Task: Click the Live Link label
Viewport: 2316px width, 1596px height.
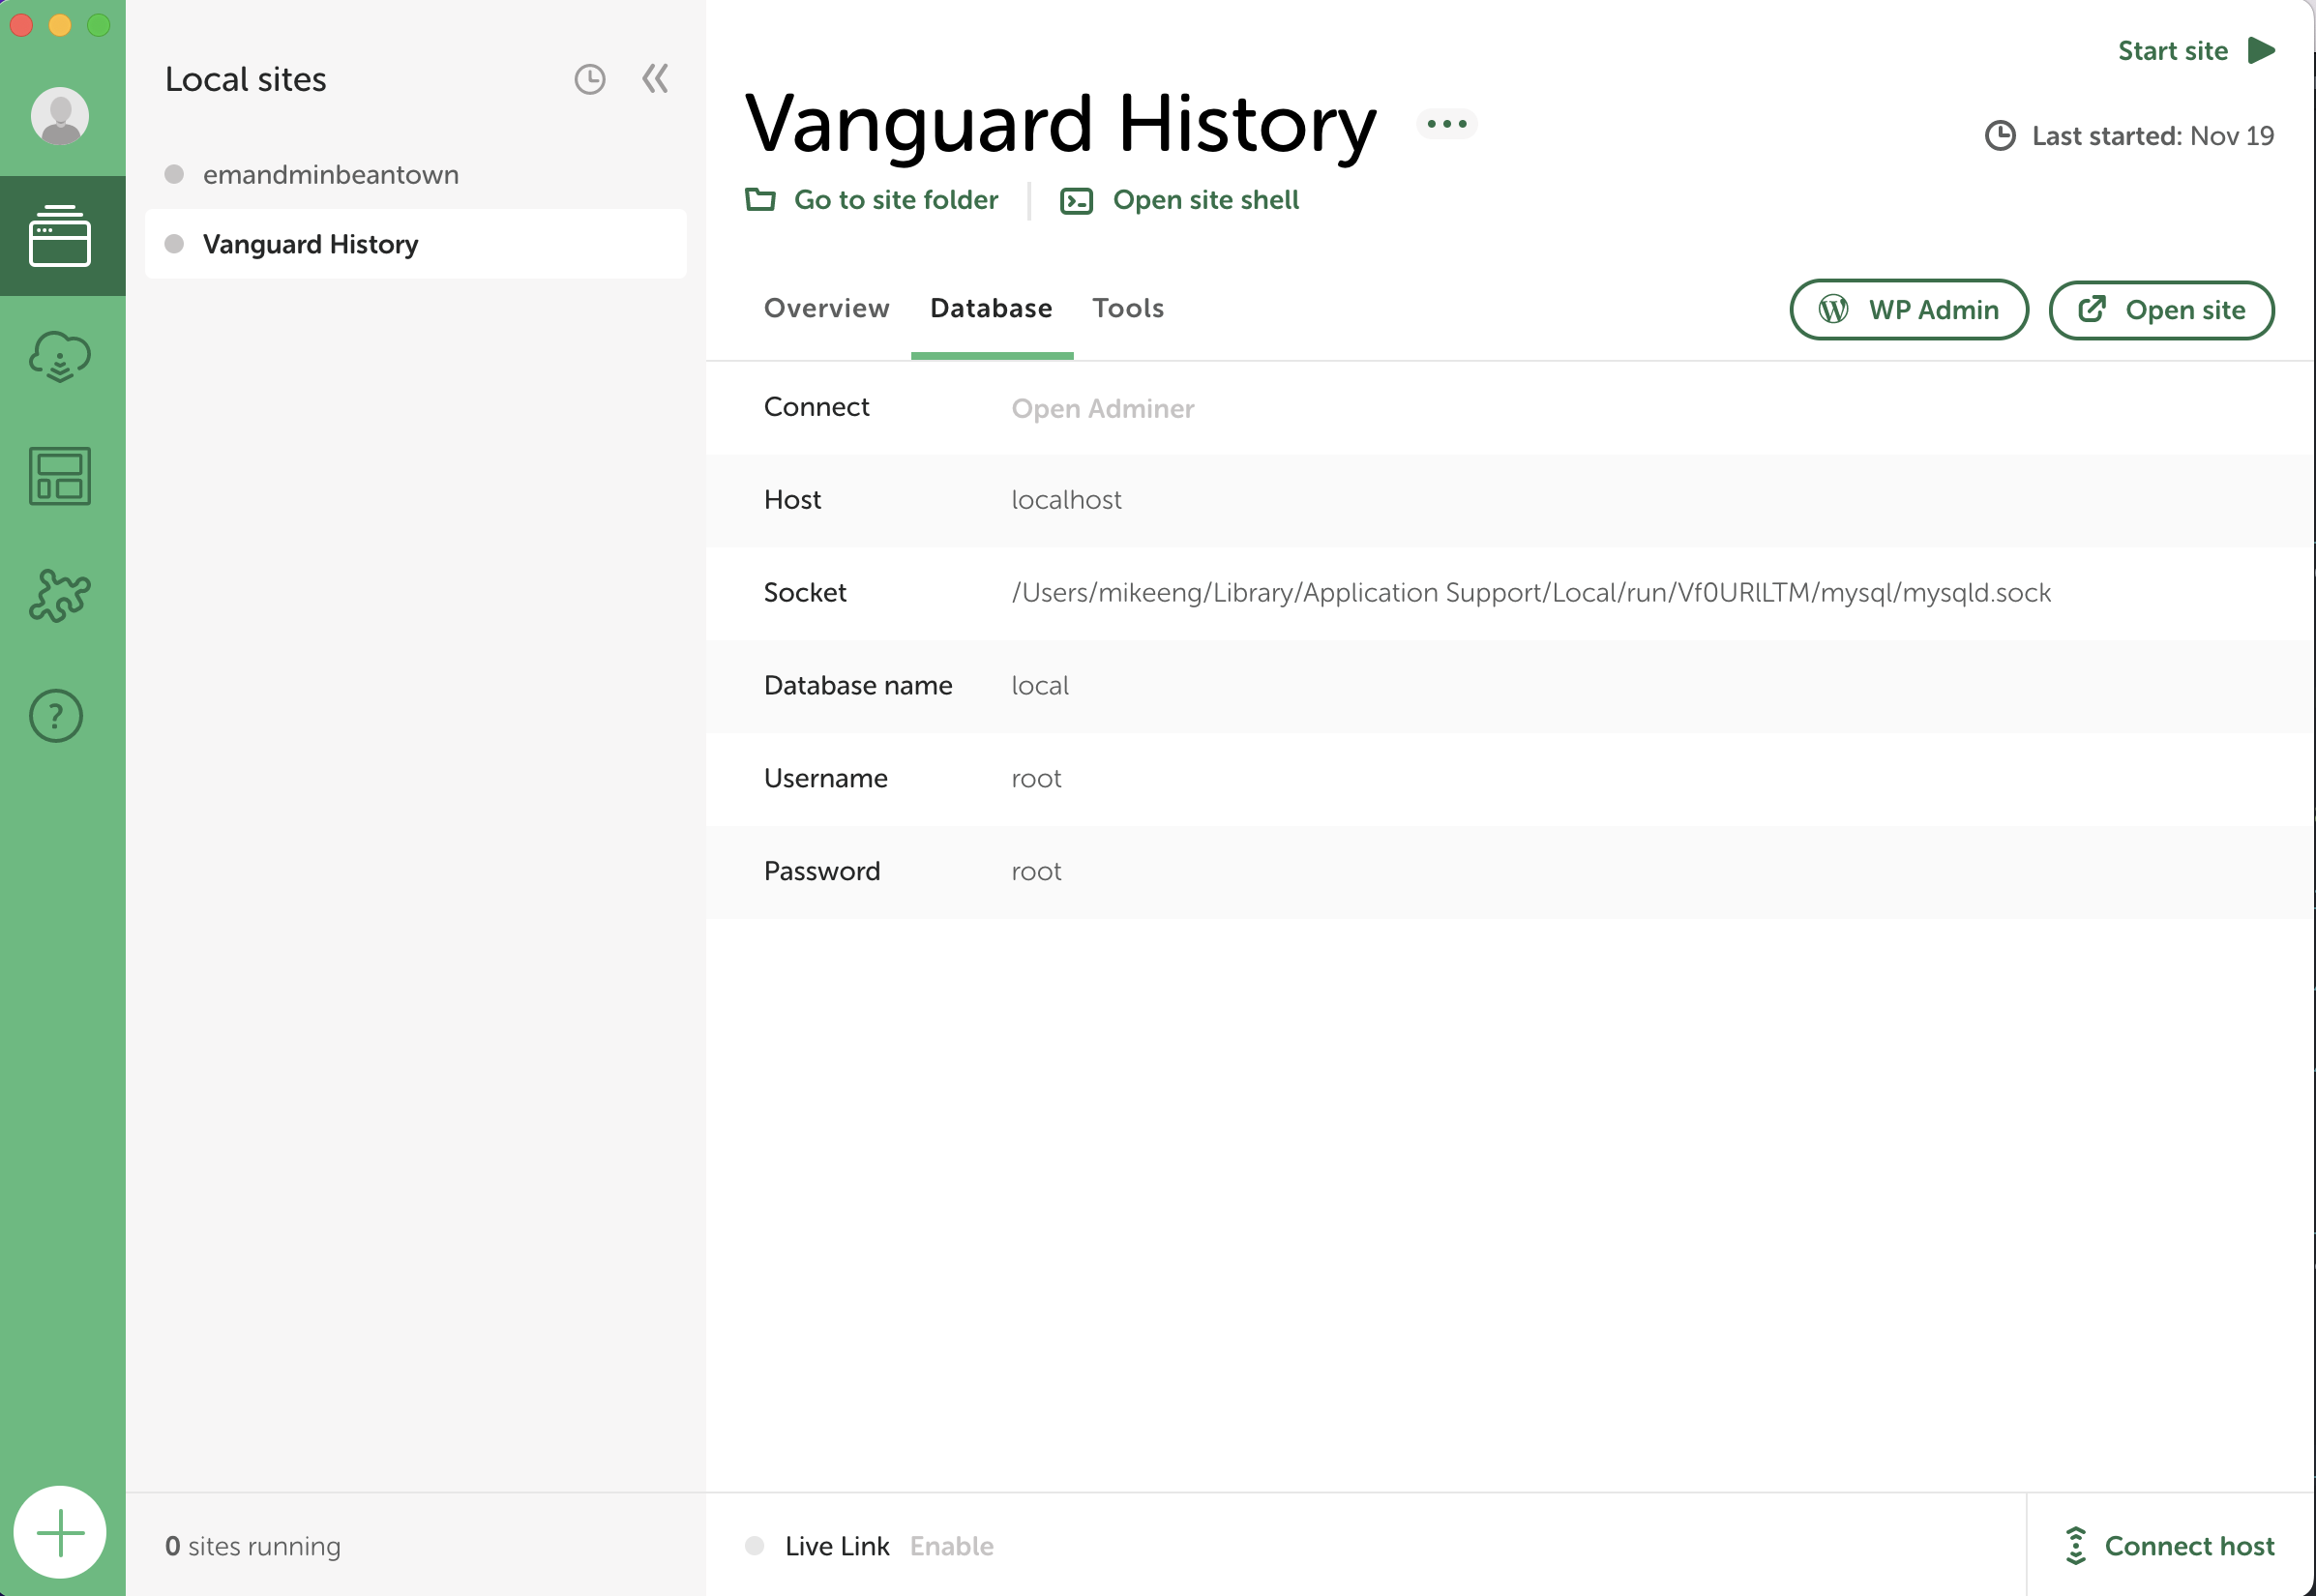Action: click(x=837, y=1546)
